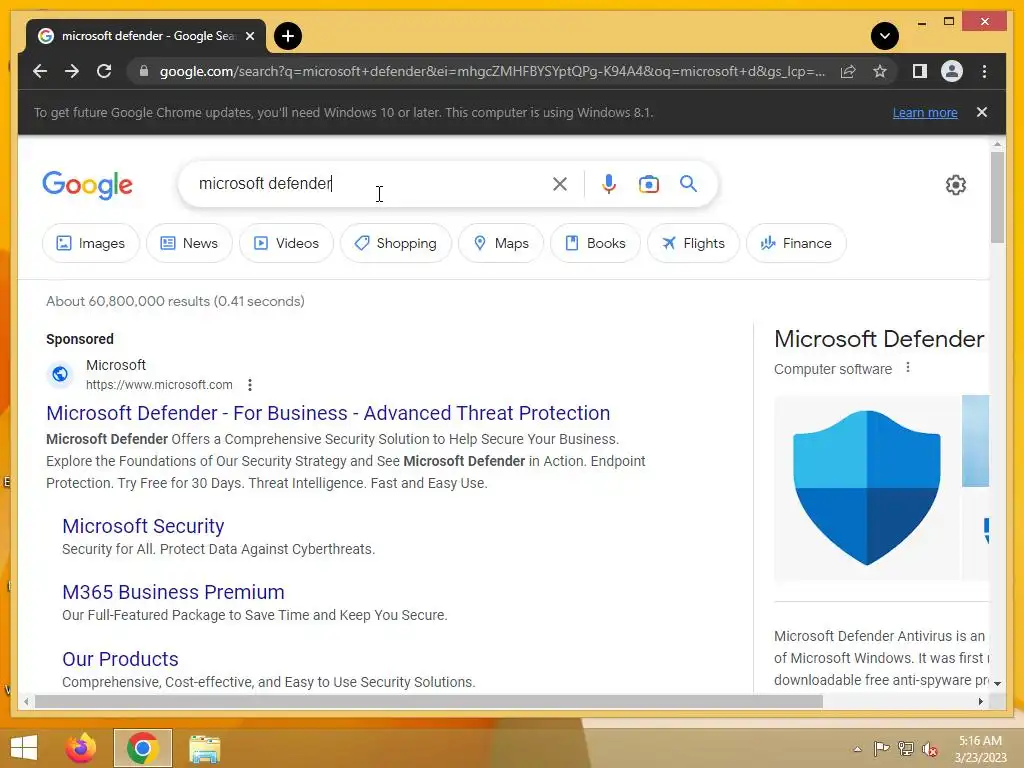Viewport: 1024px width, 768px height.
Task: Click https://www.microsoft.com URL text
Action: click(159, 385)
